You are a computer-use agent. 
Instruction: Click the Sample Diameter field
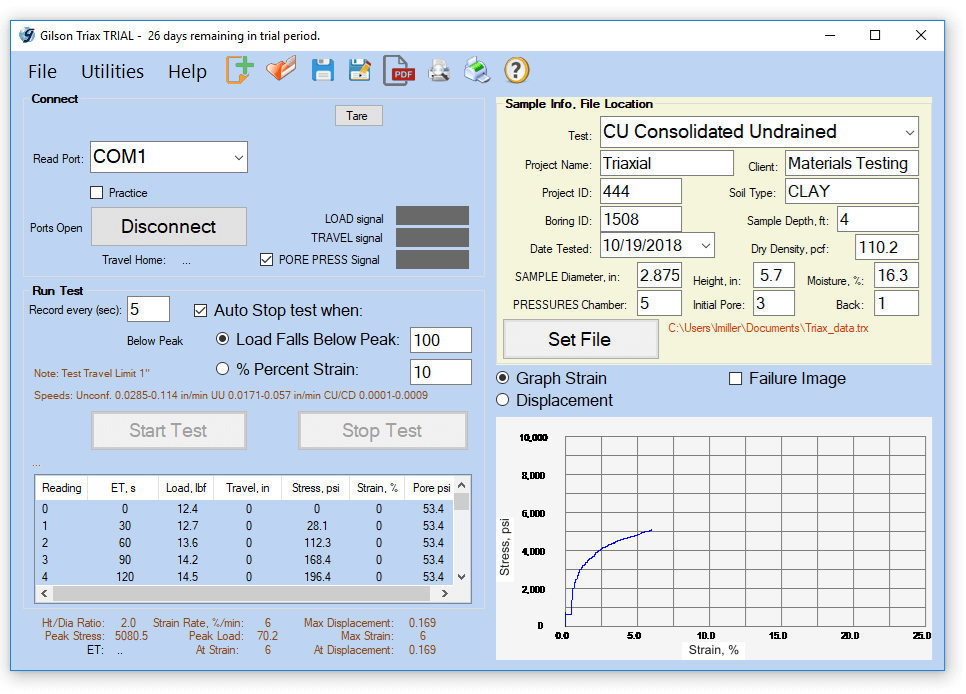(x=659, y=275)
